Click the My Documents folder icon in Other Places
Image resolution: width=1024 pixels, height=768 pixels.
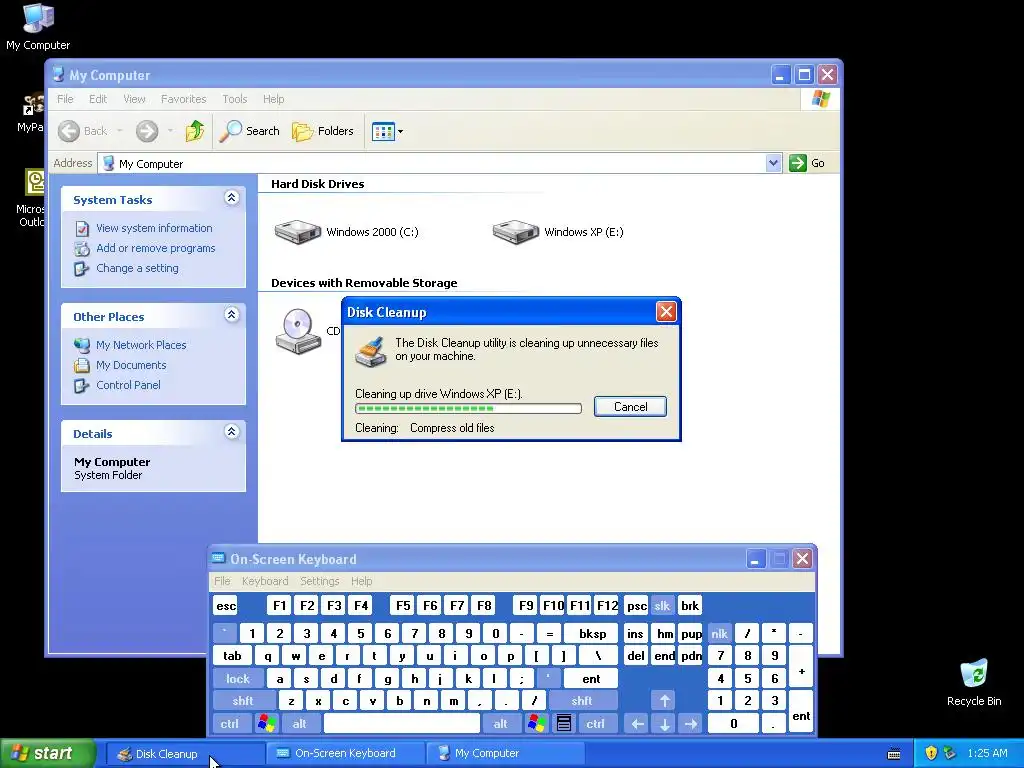pyautogui.click(x=82, y=366)
